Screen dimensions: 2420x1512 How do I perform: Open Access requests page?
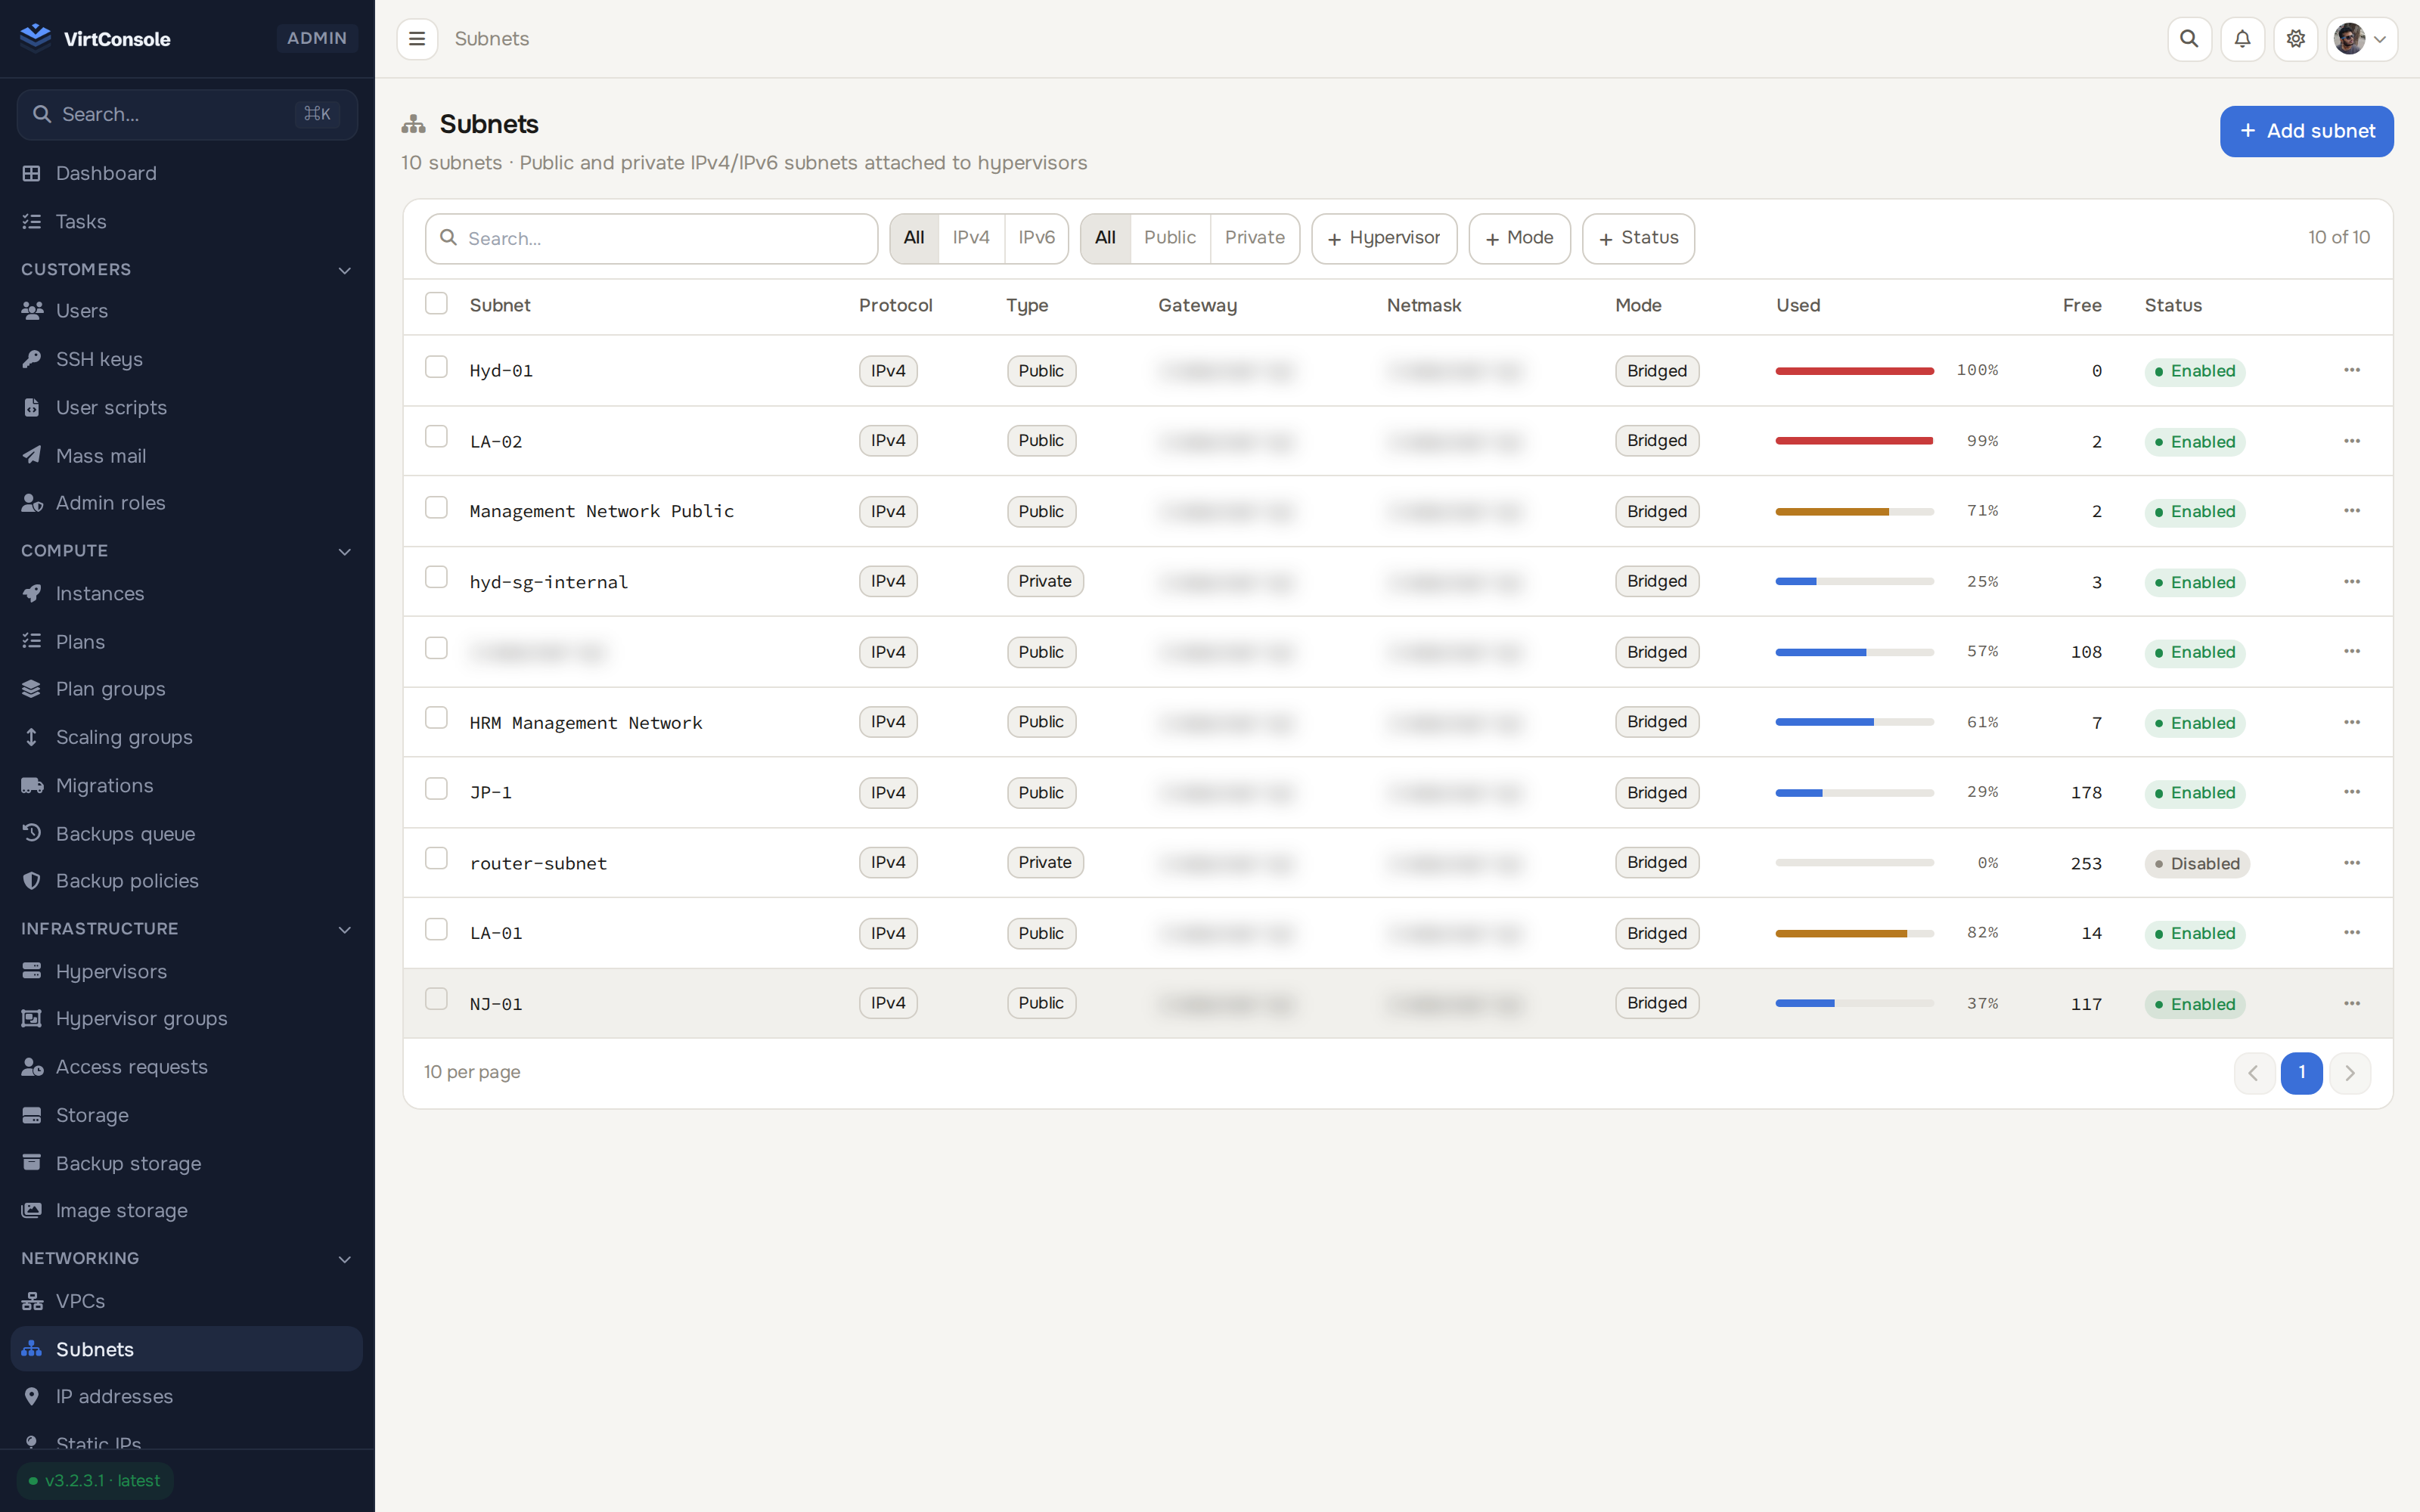click(x=187, y=1067)
